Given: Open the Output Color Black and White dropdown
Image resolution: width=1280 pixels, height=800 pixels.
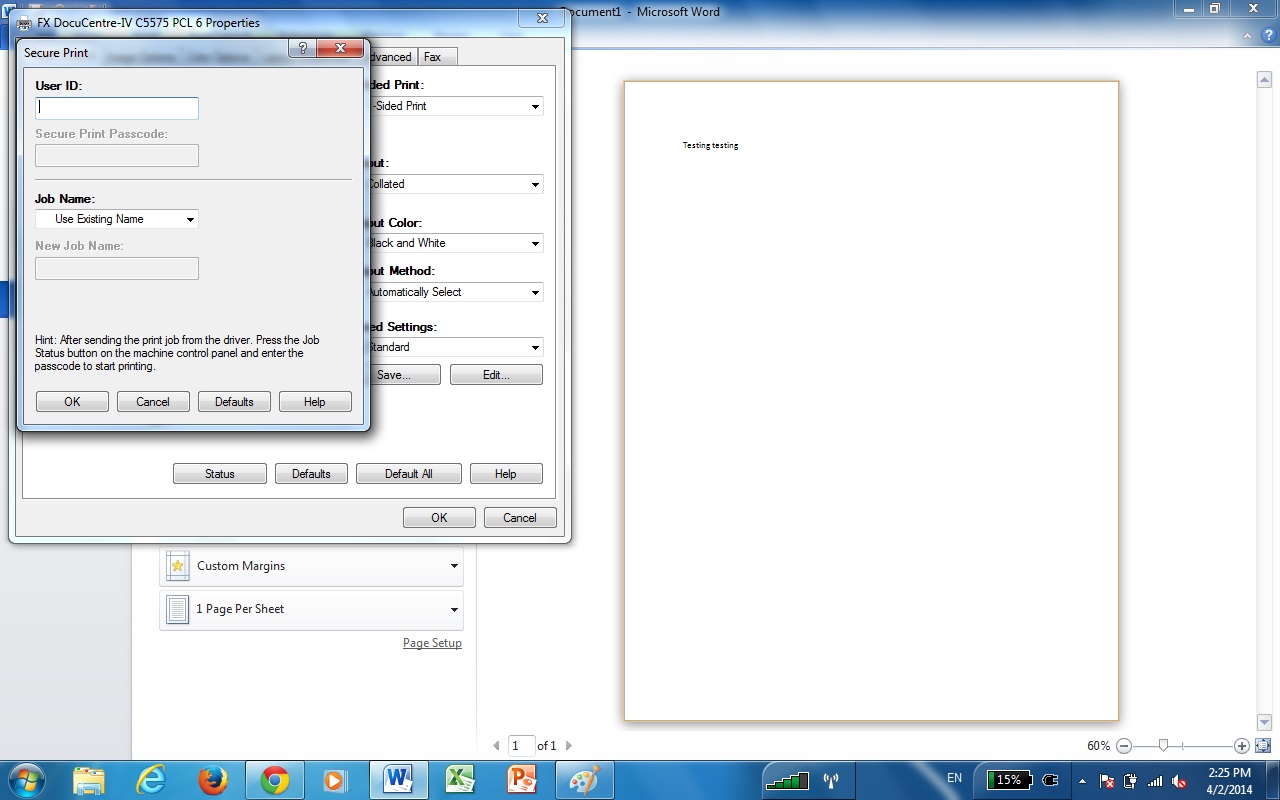Looking at the screenshot, I should point(453,243).
